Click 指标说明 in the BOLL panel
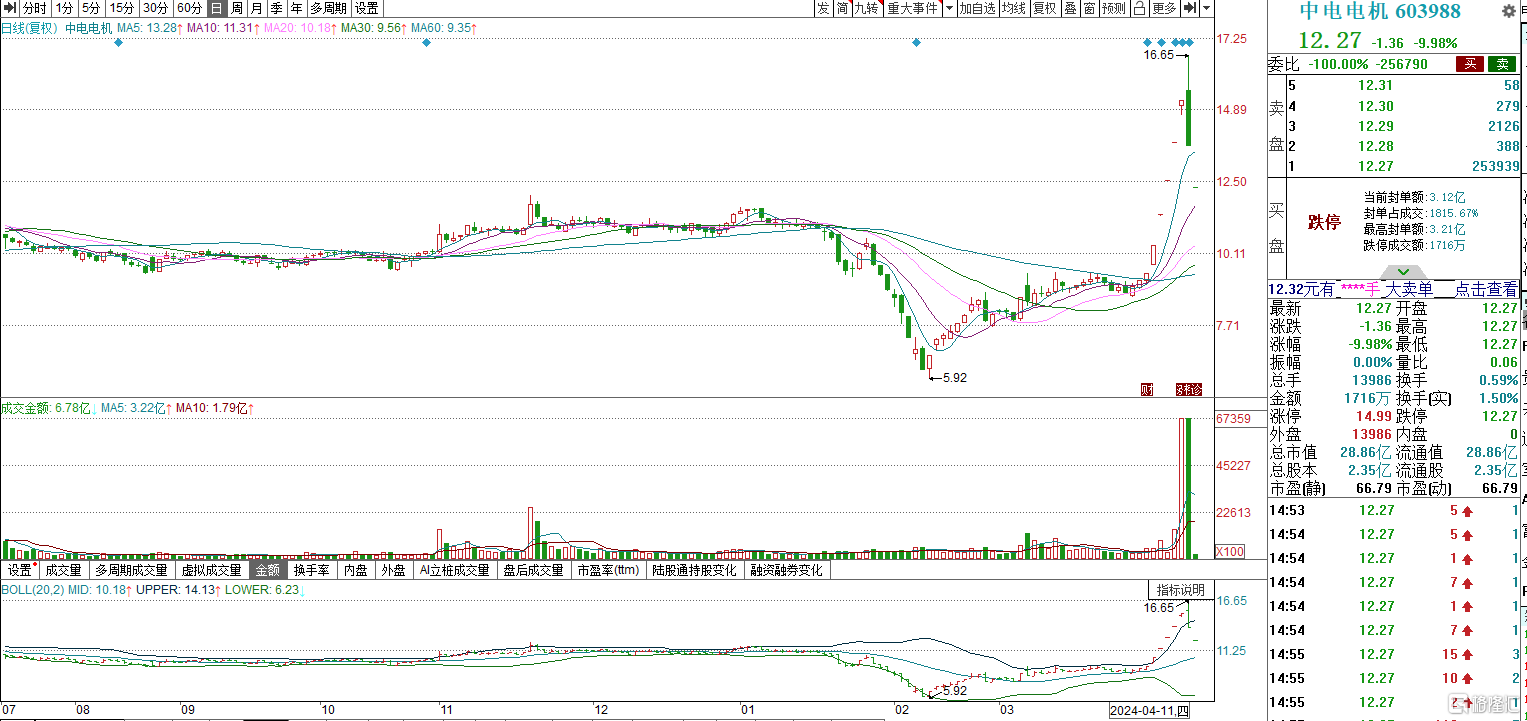The height and width of the screenshot is (721, 1527). click(x=1180, y=589)
